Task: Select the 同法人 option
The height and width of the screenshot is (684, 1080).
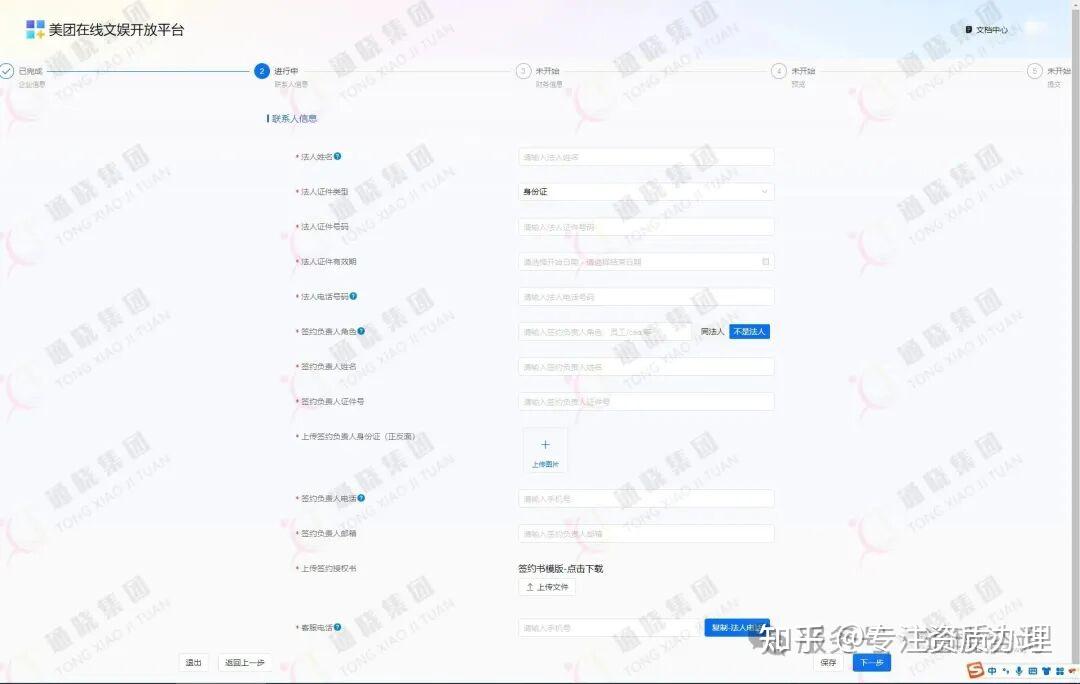Action: (712, 332)
